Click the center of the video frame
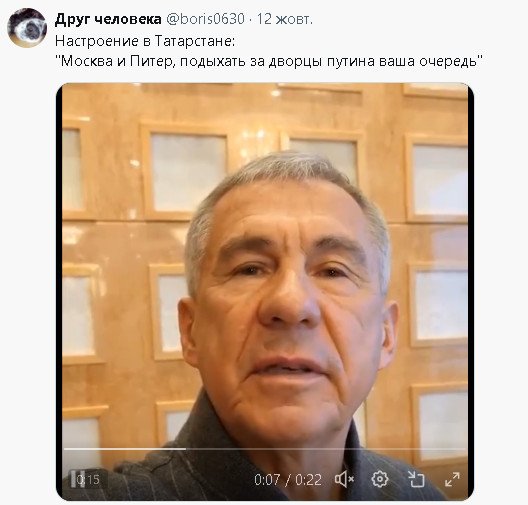 (265, 292)
